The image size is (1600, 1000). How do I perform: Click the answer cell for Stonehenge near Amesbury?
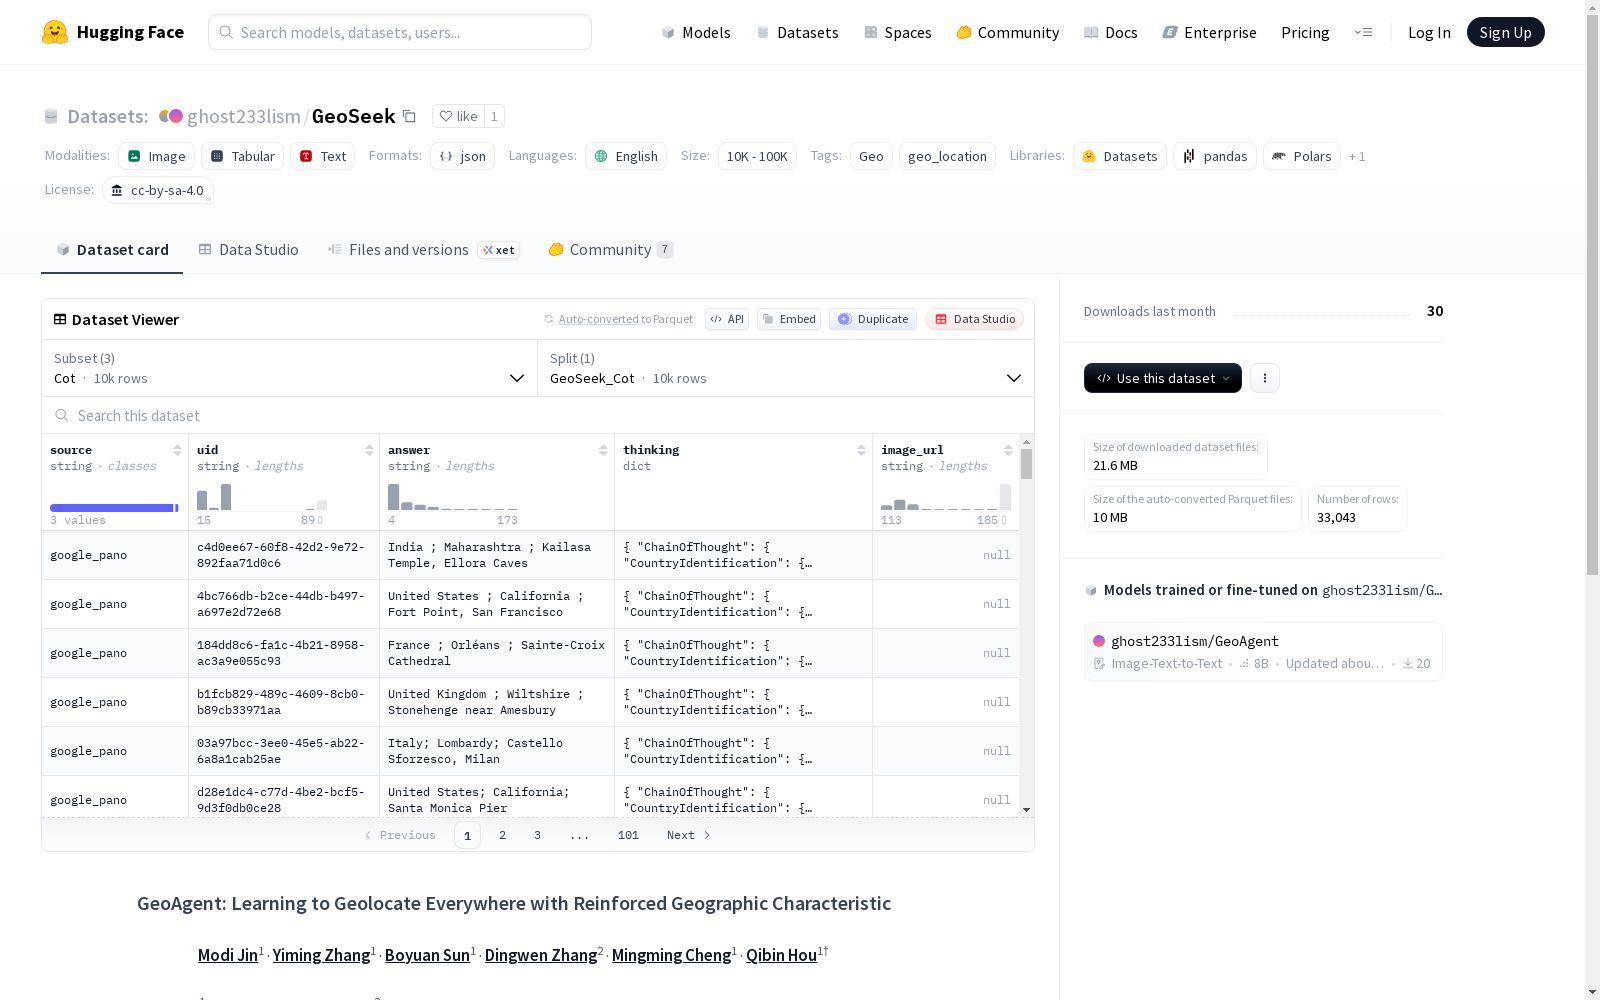[497, 702]
